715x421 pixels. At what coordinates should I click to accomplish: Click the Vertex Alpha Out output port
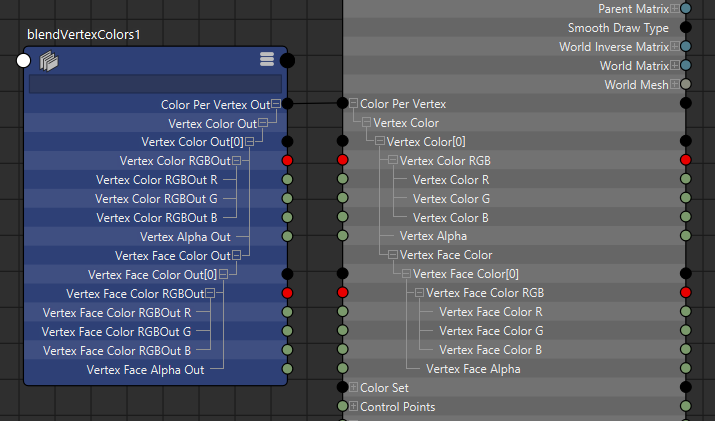coord(287,237)
